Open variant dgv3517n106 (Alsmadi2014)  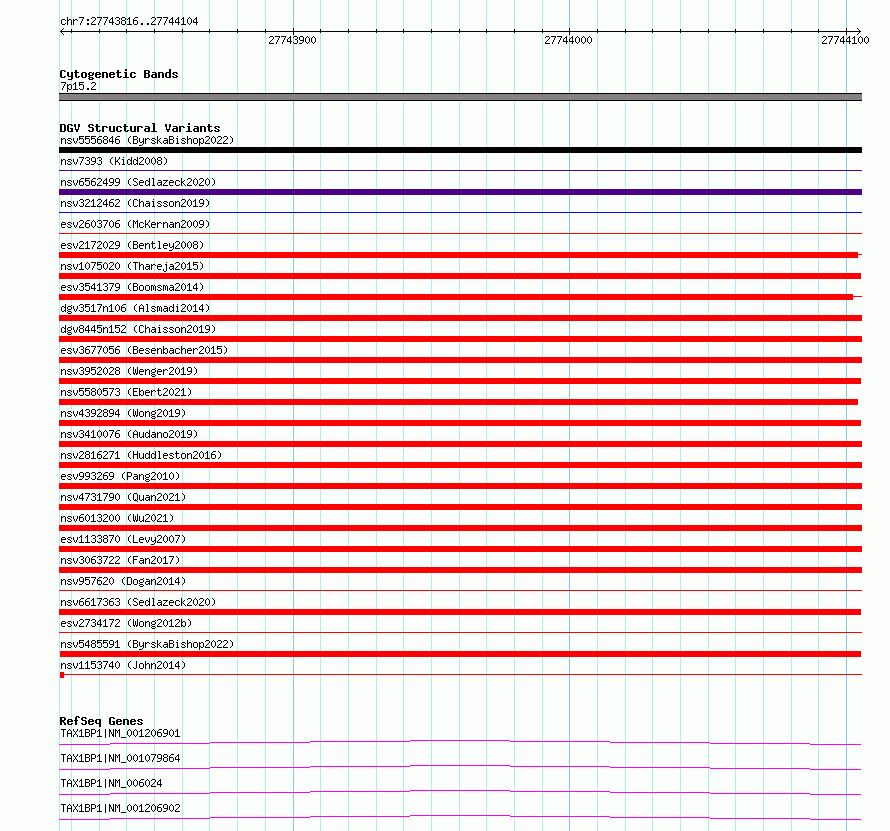pyautogui.click(x=135, y=308)
